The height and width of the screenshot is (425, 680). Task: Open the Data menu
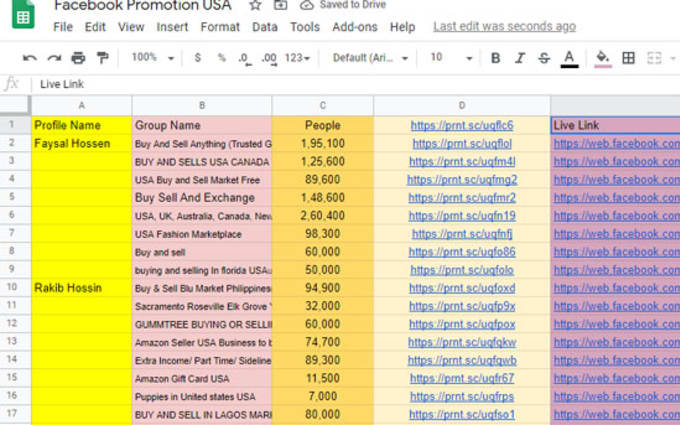point(265,27)
